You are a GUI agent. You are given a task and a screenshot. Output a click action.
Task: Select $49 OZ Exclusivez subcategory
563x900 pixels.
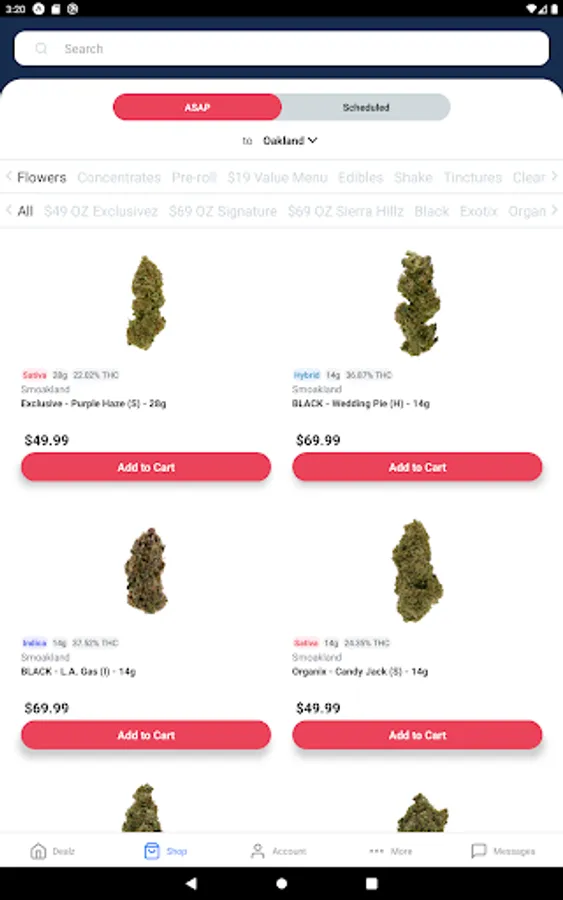[101, 211]
